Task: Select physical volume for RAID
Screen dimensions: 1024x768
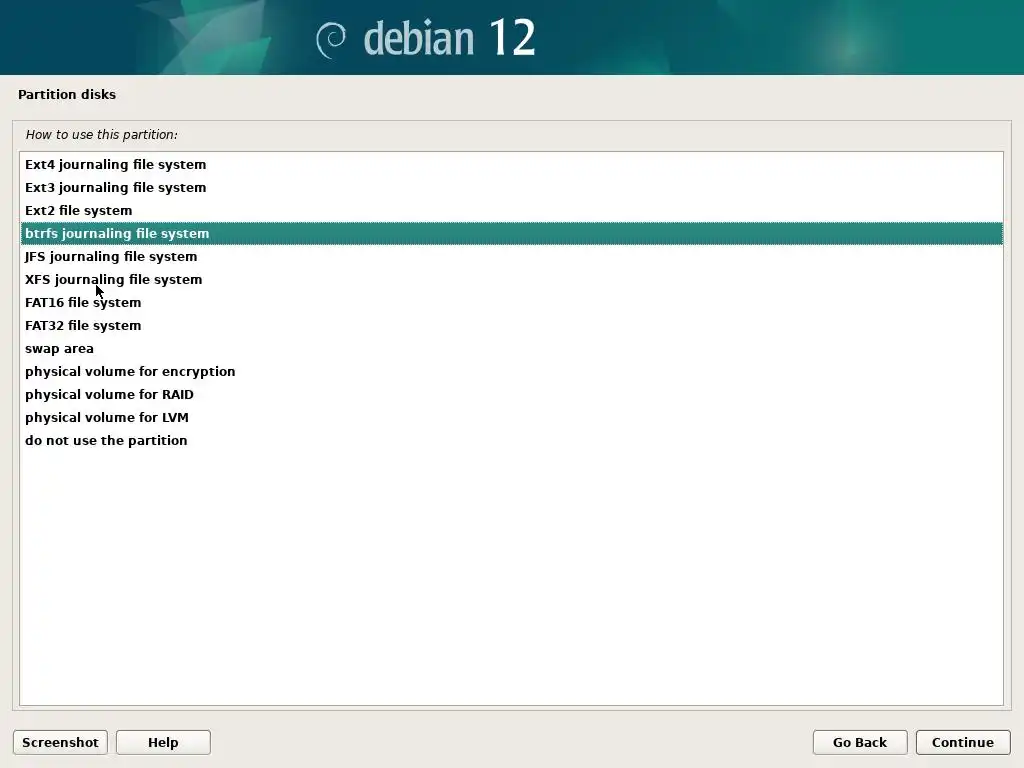Action: click(511, 394)
